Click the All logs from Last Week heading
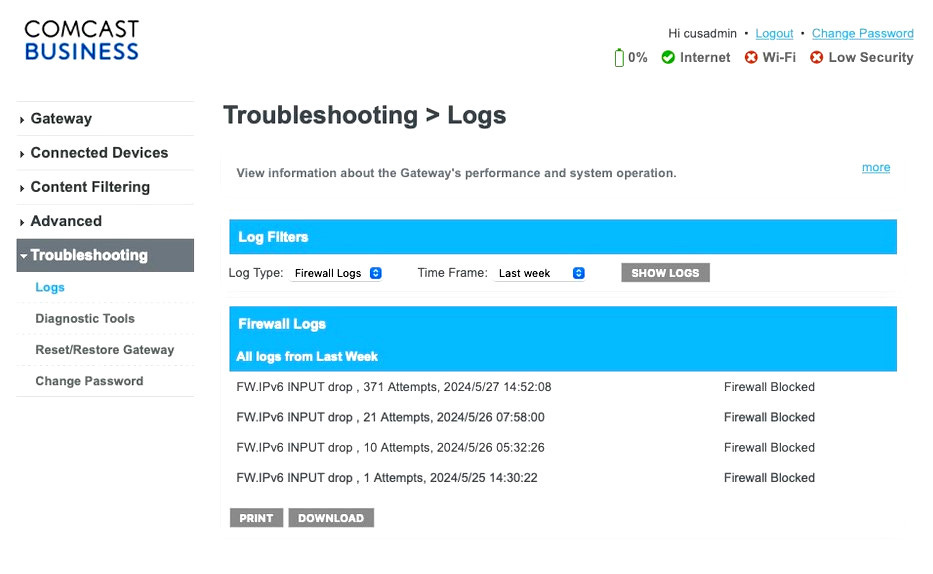Viewport: 933px width, 574px height. [307, 357]
